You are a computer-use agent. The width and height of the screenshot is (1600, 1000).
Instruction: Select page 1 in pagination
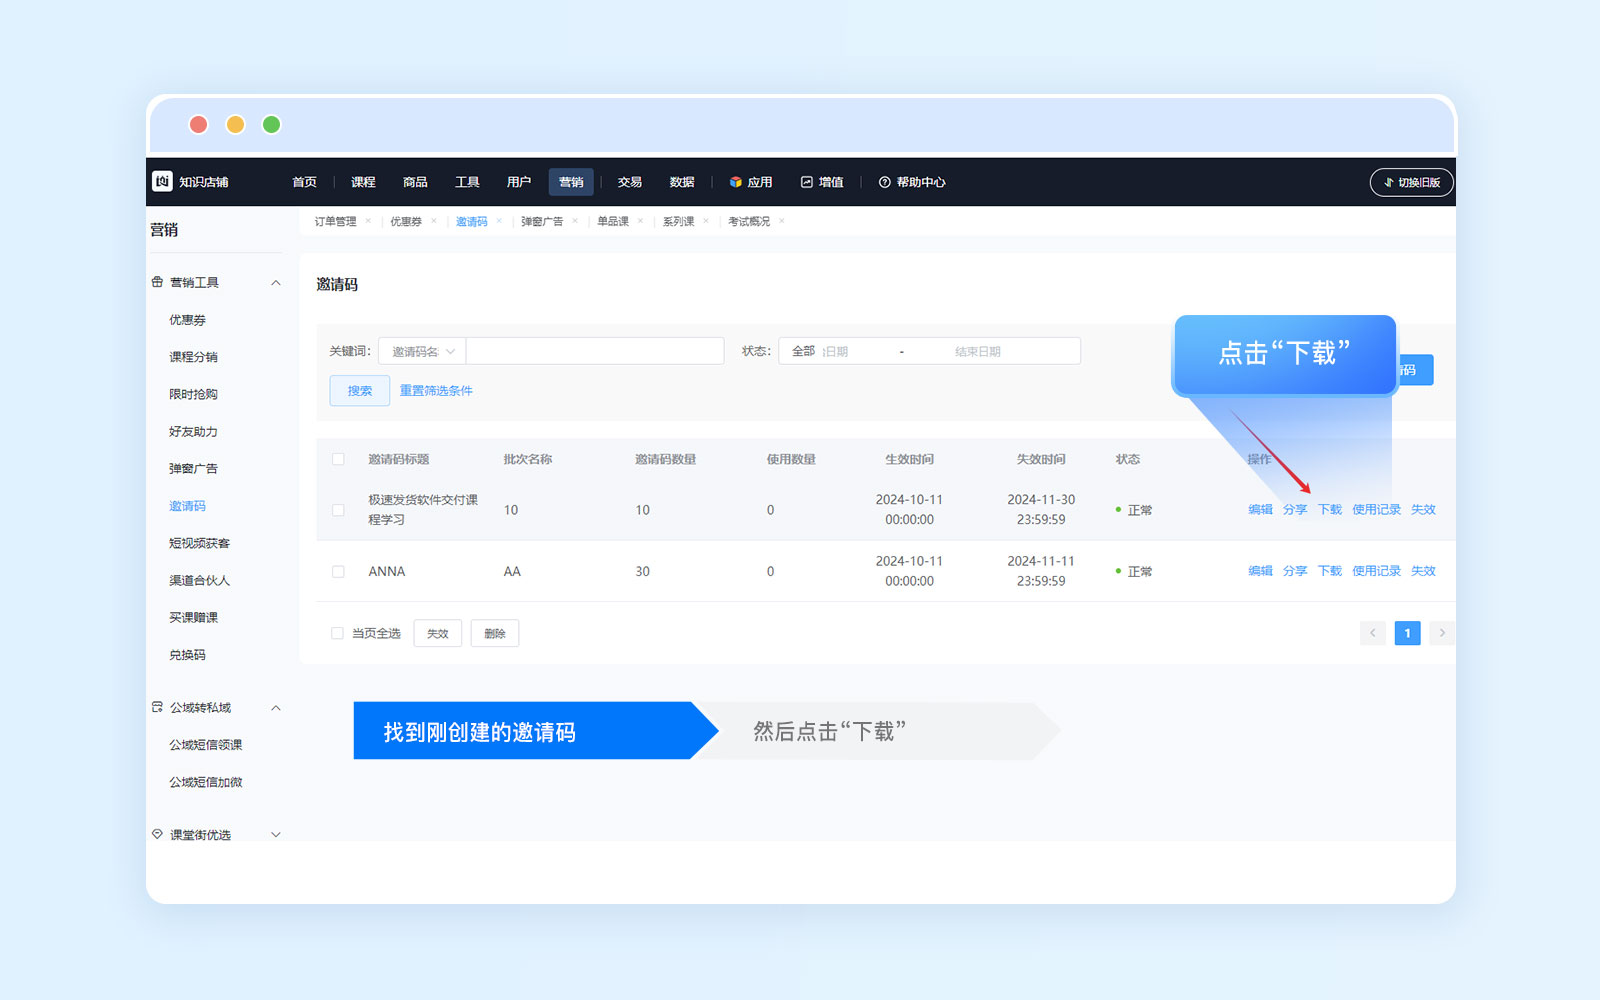[x=1407, y=633]
